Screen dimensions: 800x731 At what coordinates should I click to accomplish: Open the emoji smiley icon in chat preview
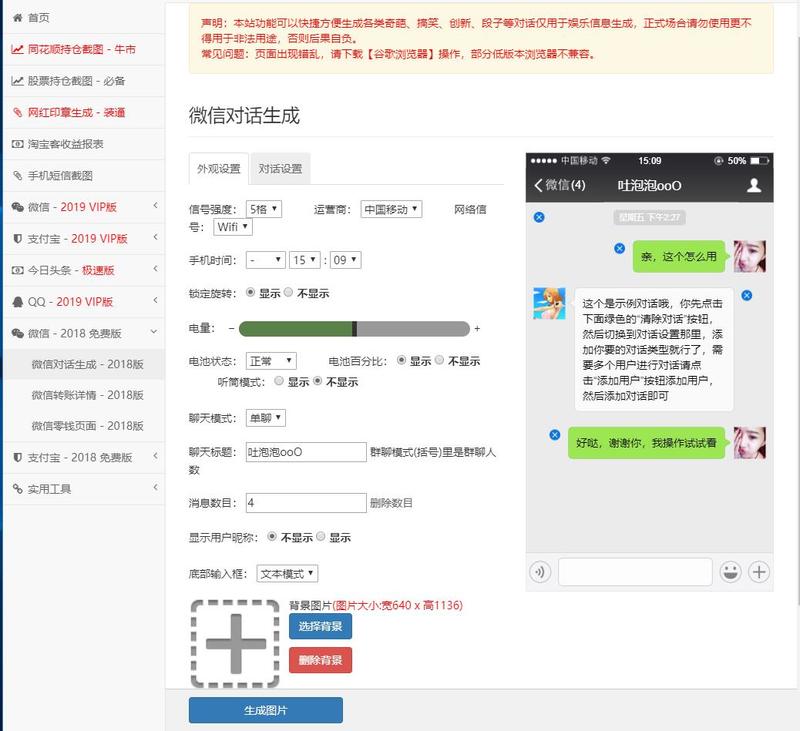coord(731,574)
